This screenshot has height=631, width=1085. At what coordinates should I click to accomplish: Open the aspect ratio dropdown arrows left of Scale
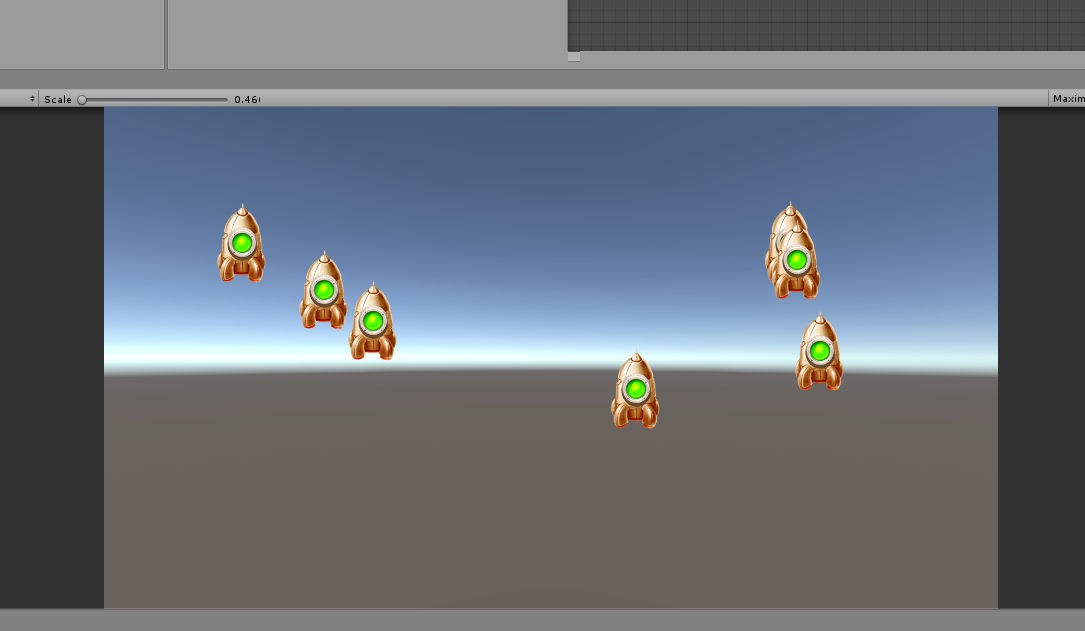click(32, 99)
